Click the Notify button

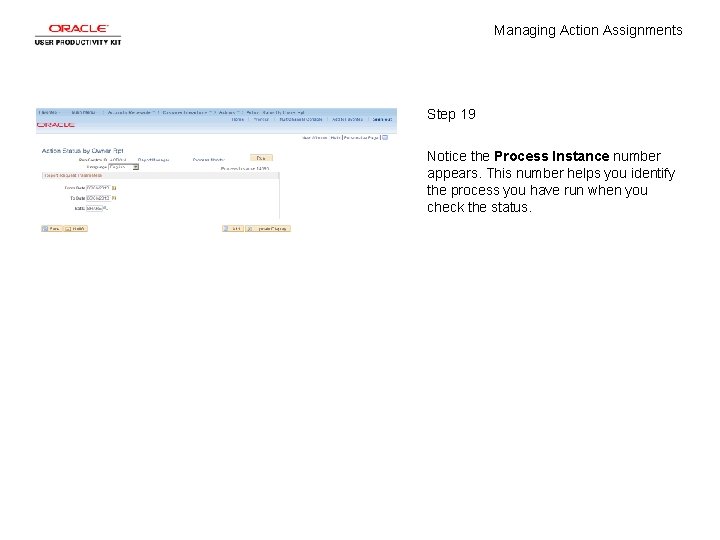coord(75,229)
